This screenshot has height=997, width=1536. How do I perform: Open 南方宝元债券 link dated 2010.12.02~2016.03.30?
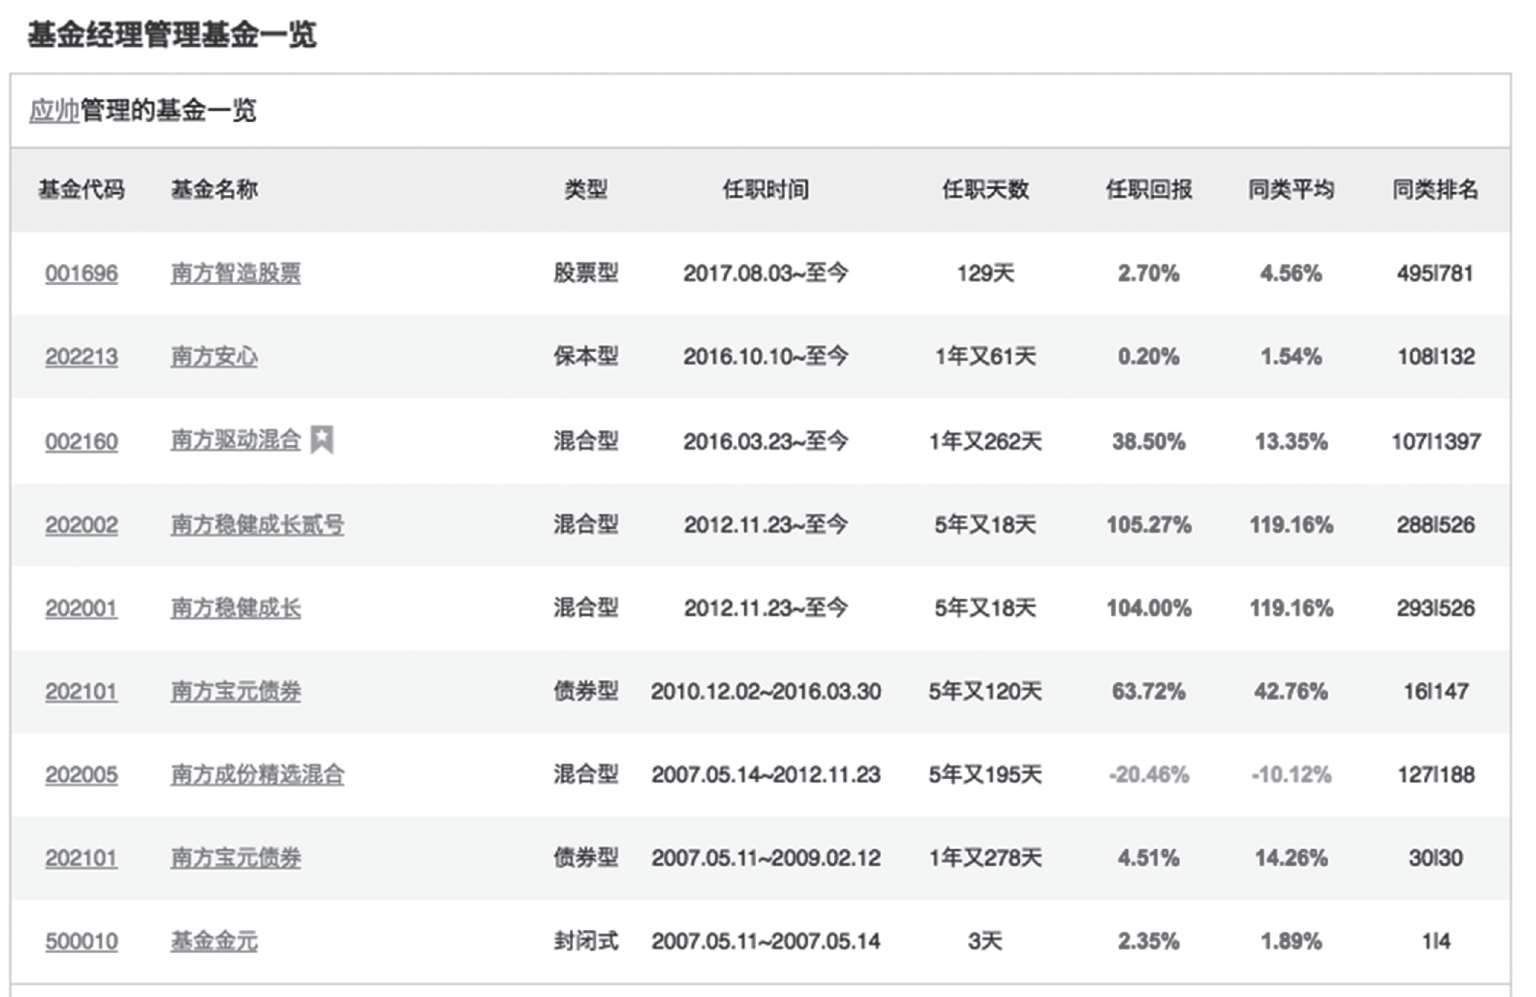pyautogui.click(x=236, y=691)
